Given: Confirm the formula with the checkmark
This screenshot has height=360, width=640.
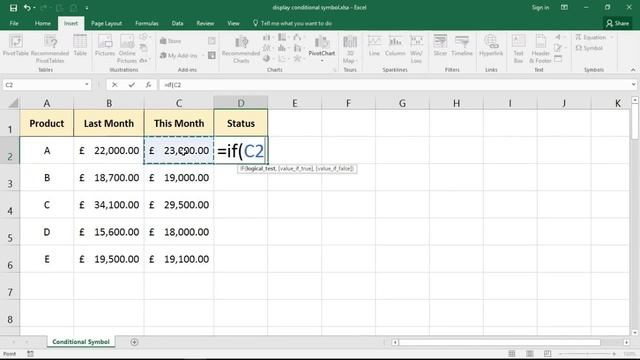Looking at the screenshot, I should pos(131,85).
